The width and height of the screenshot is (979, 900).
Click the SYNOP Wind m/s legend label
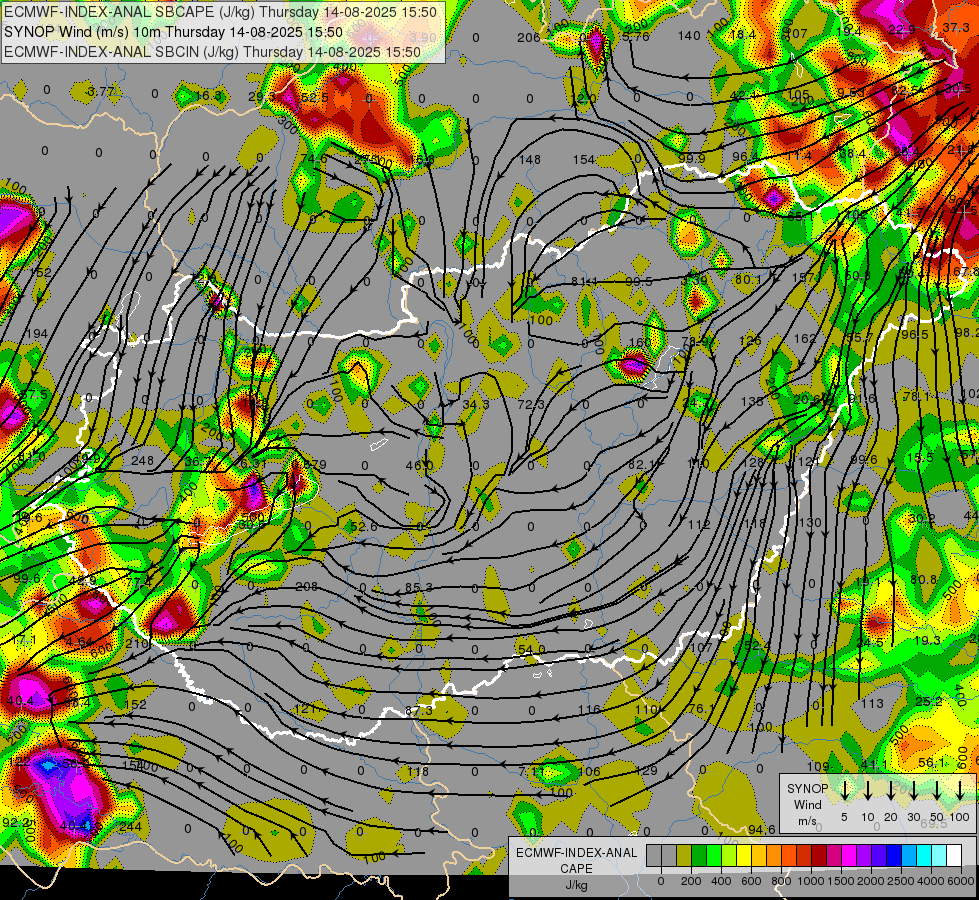coord(807,804)
